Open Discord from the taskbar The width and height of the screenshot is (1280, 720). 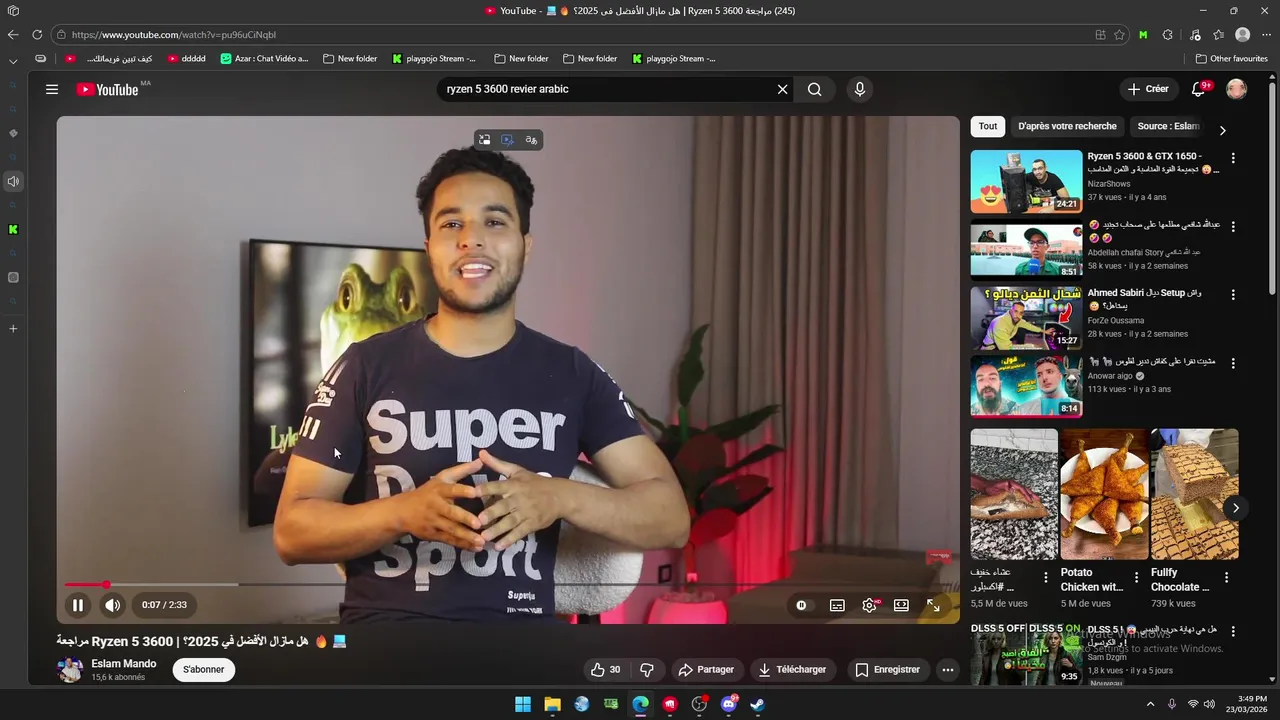(729, 704)
